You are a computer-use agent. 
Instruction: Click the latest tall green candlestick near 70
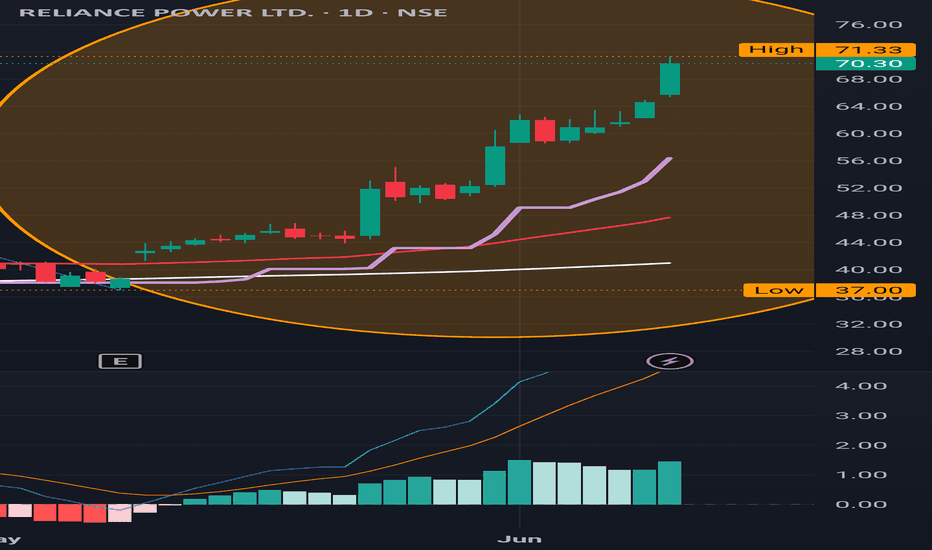coord(670,78)
